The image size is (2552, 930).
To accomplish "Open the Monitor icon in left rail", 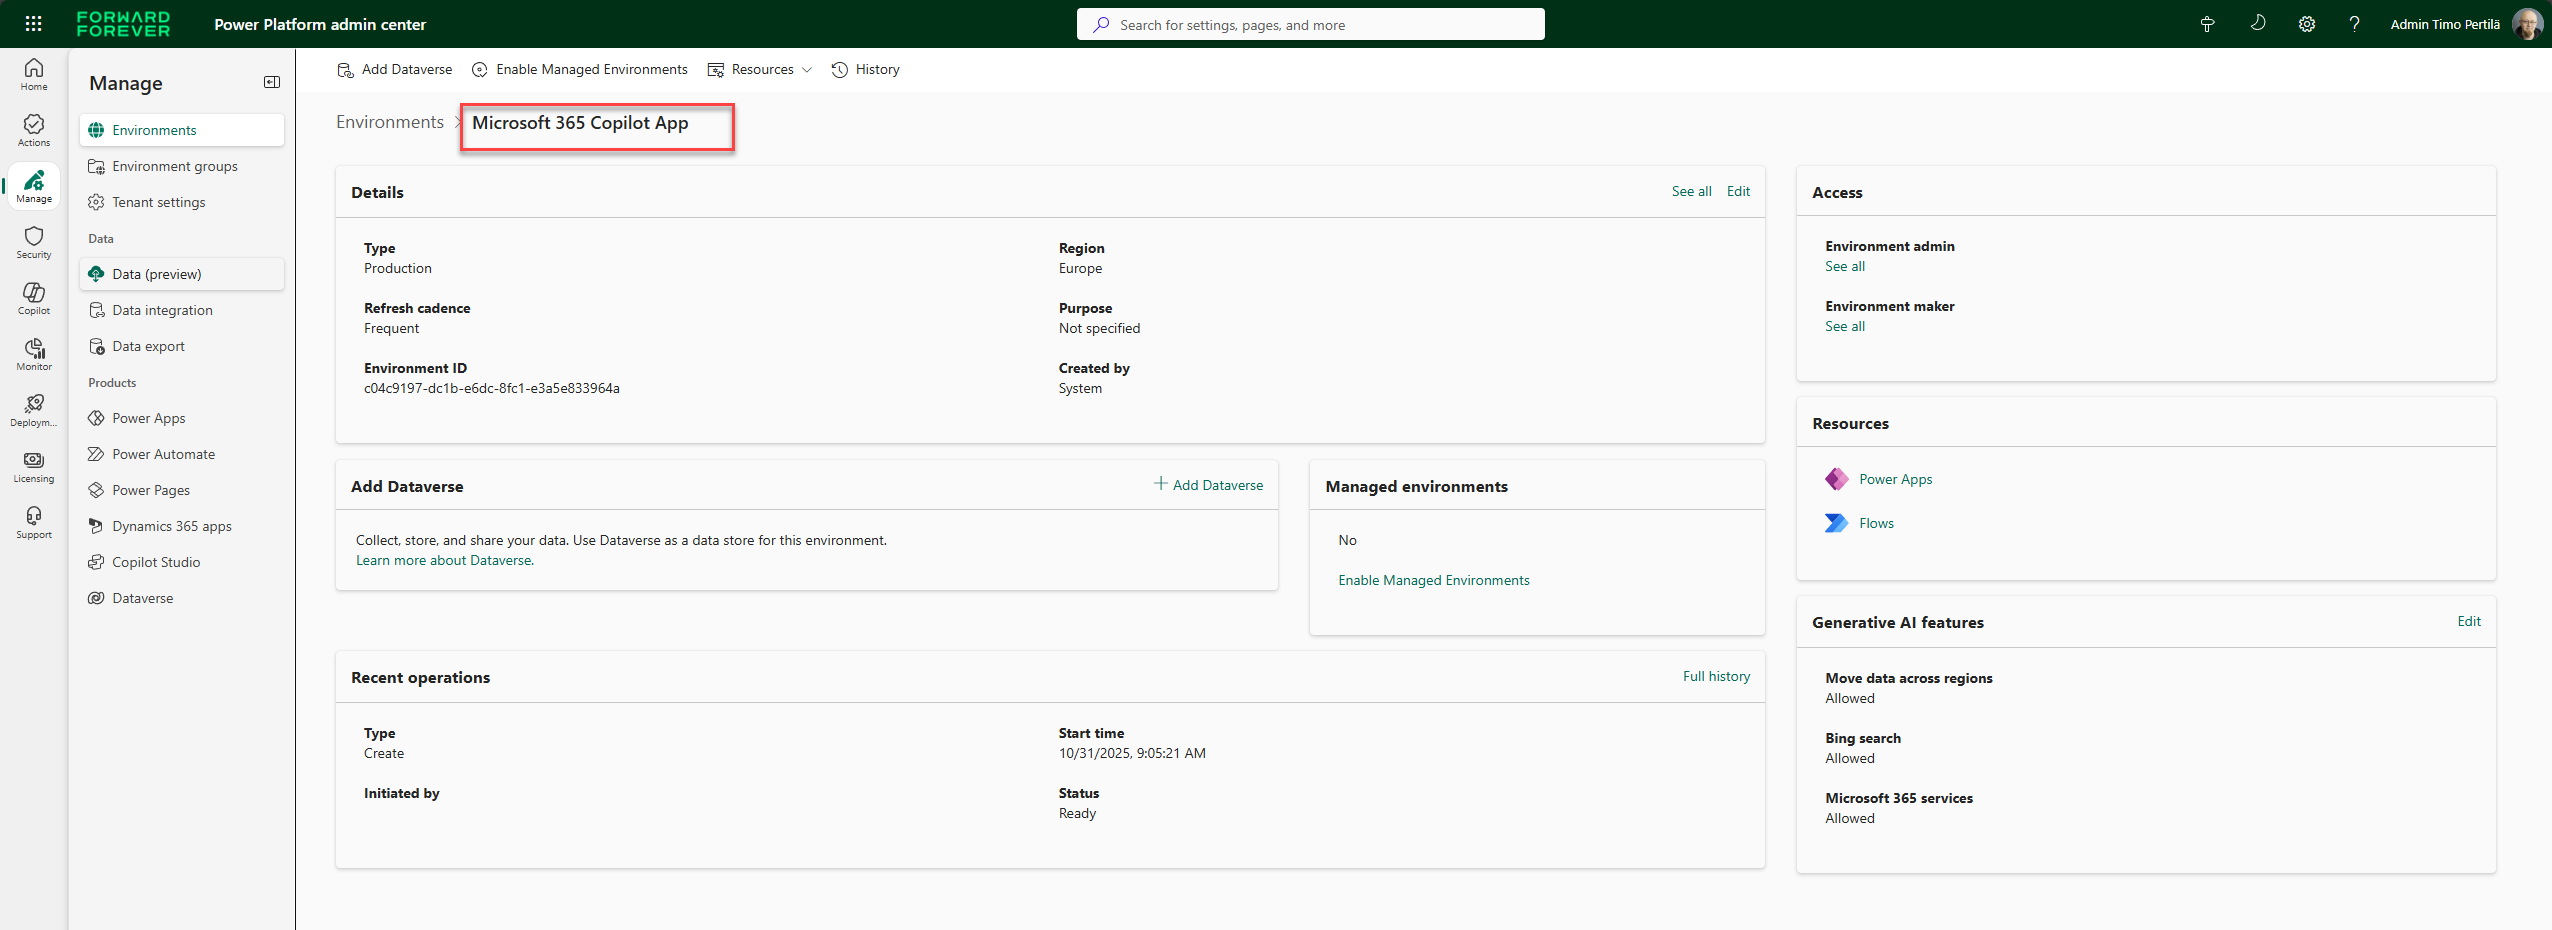I will pos(34,354).
